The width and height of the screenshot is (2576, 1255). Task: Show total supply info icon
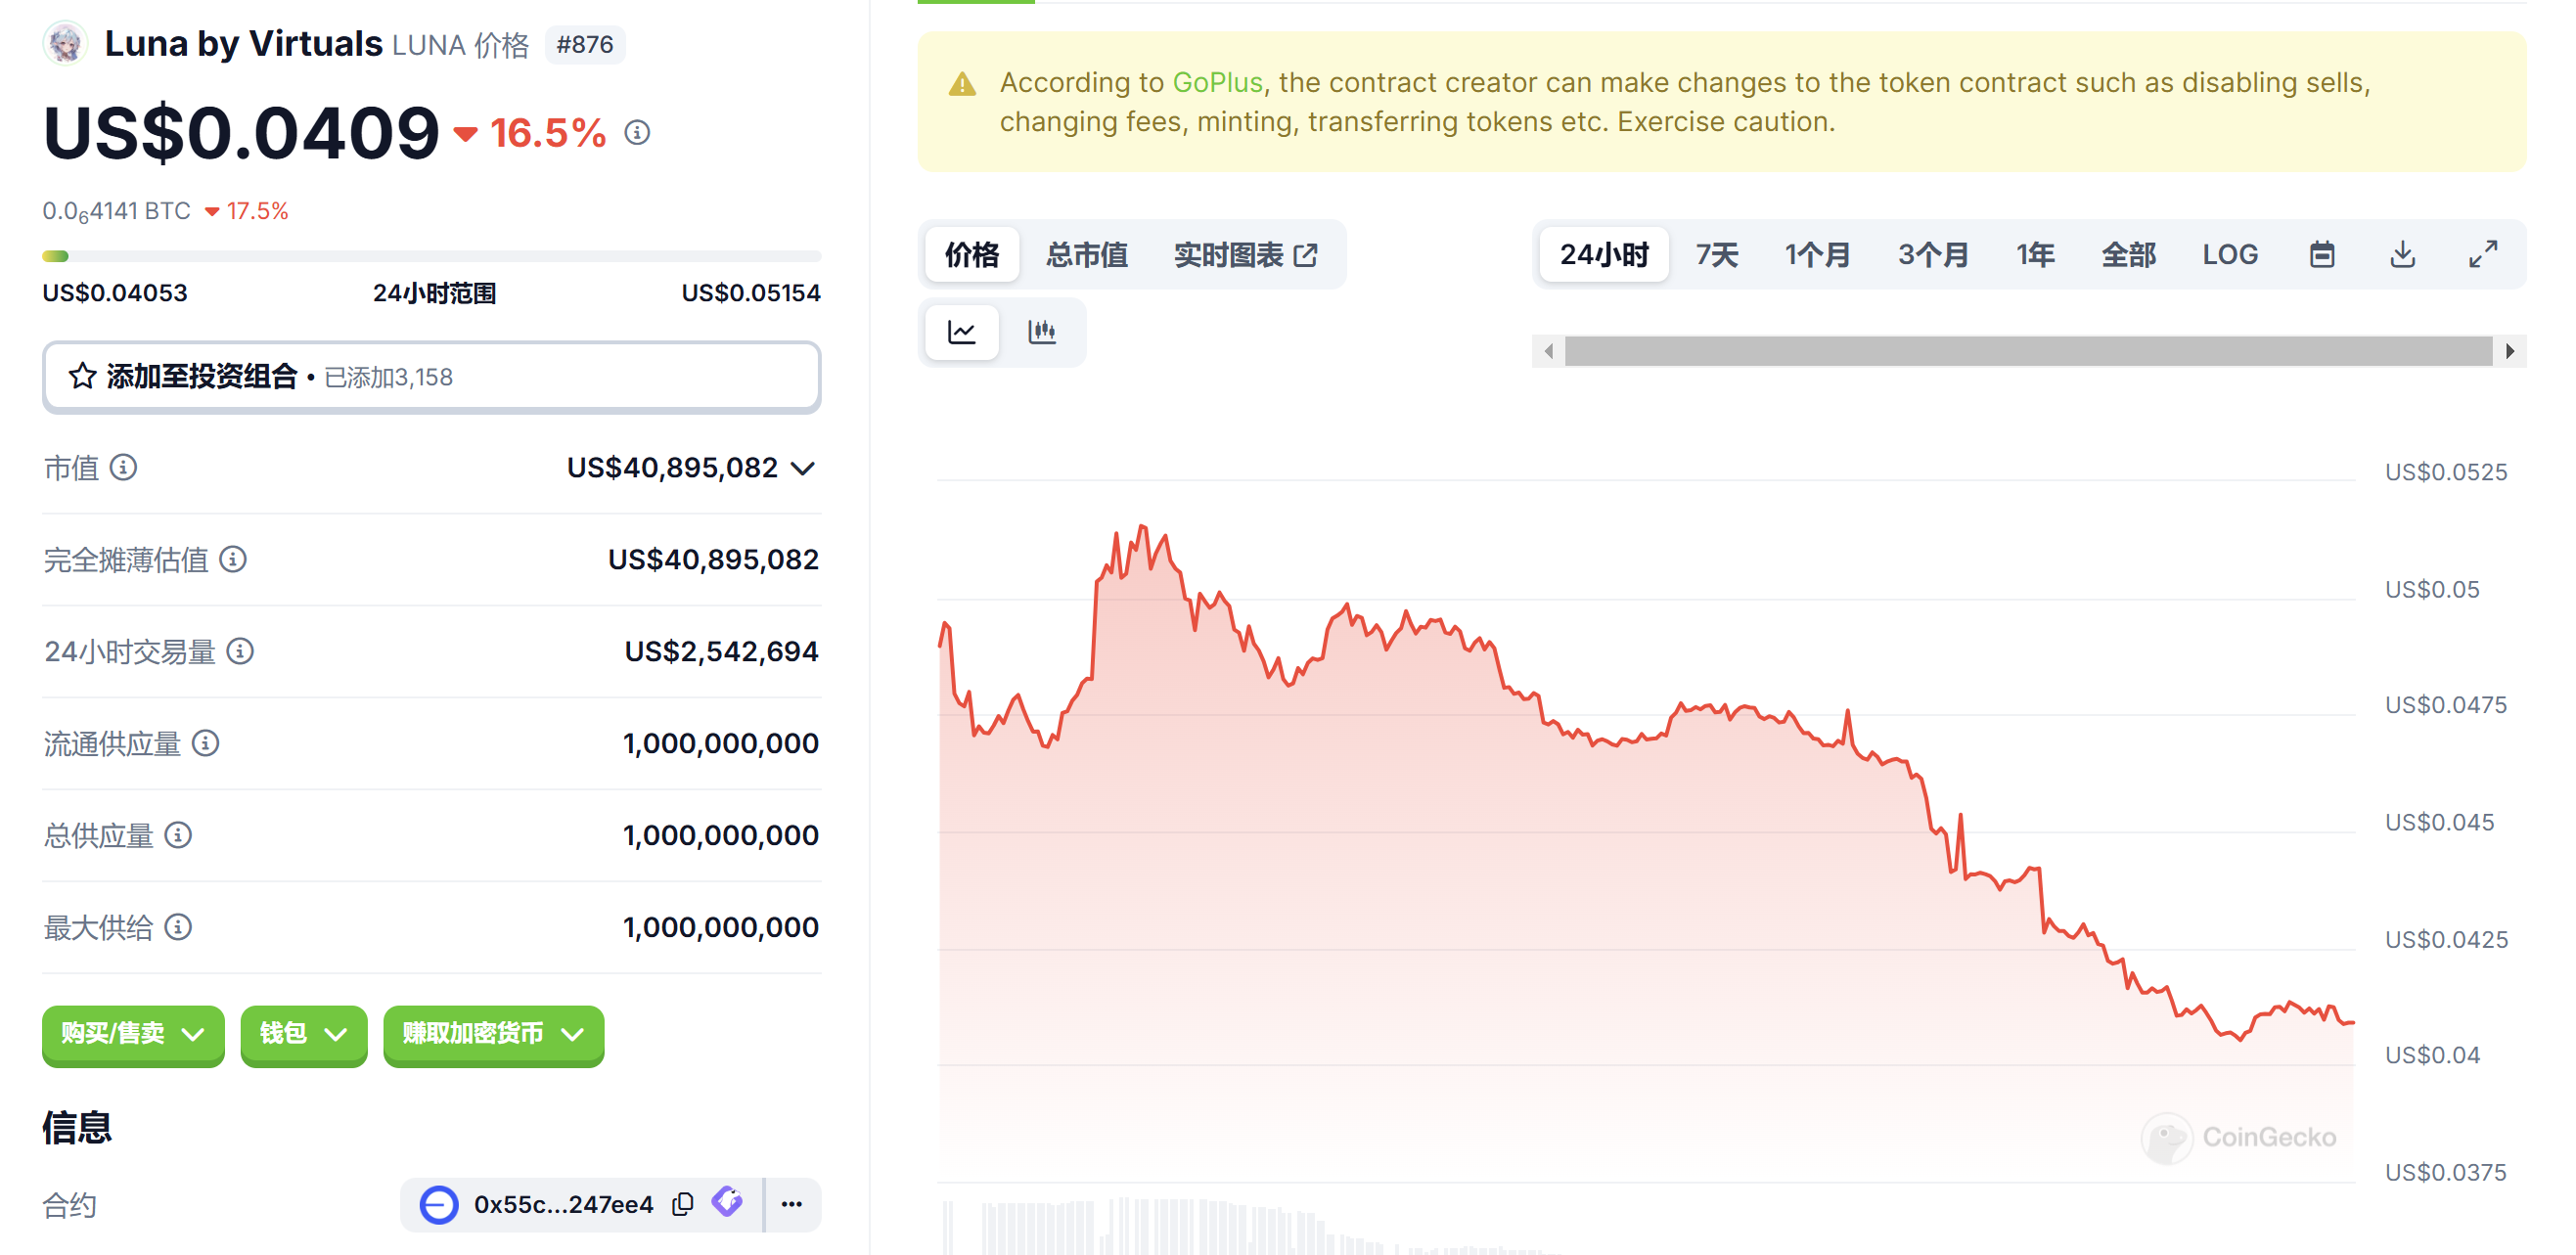pos(178,835)
